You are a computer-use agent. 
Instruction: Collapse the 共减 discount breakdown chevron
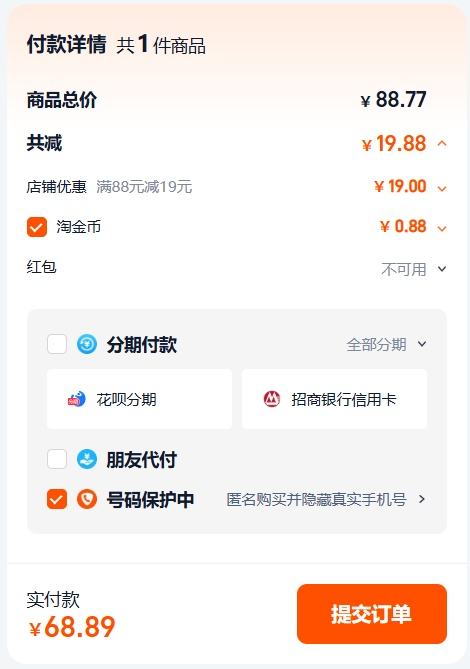coord(442,144)
